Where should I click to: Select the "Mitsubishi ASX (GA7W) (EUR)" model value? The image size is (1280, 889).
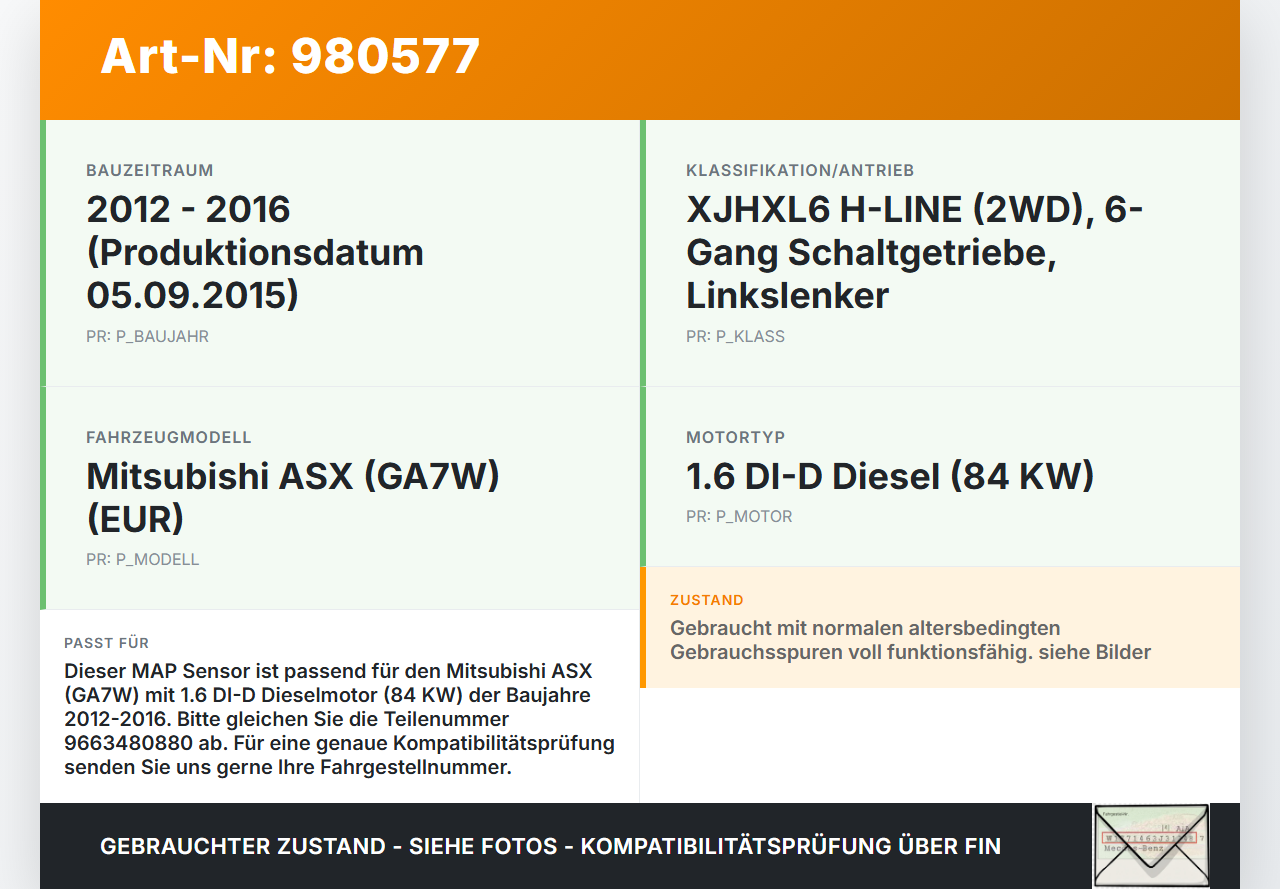tap(293, 497)
